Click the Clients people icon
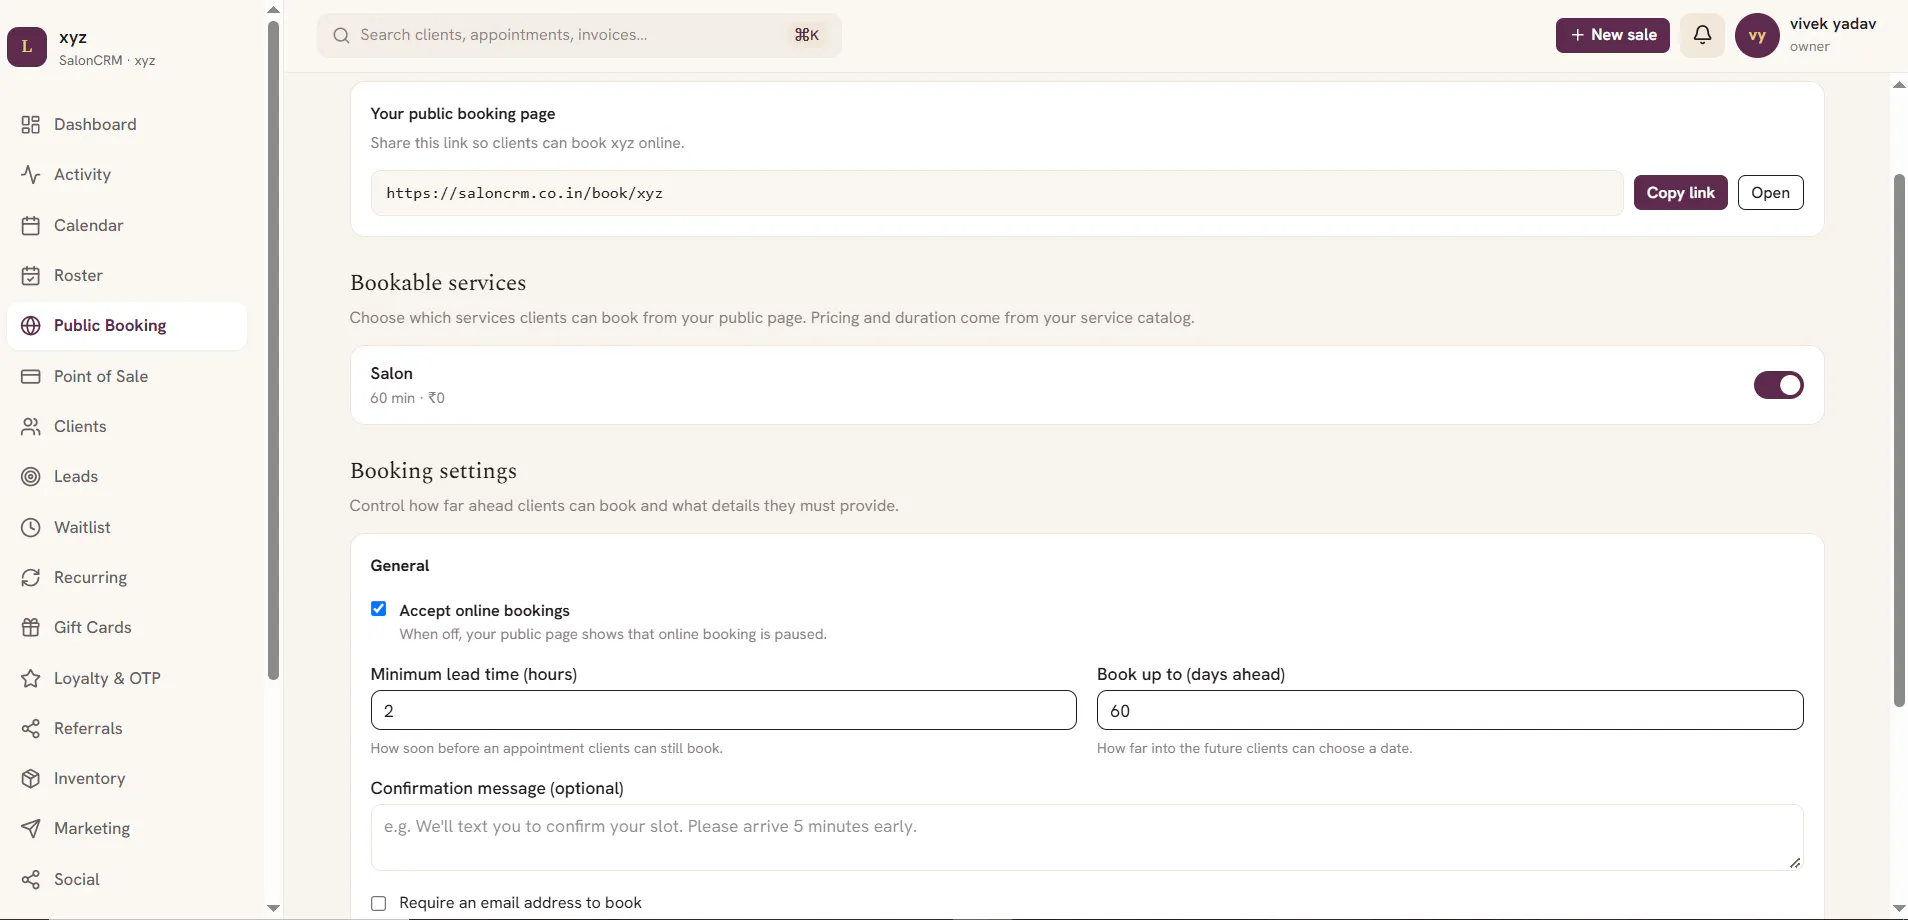 pyautogui.click(x=31, y=426)
